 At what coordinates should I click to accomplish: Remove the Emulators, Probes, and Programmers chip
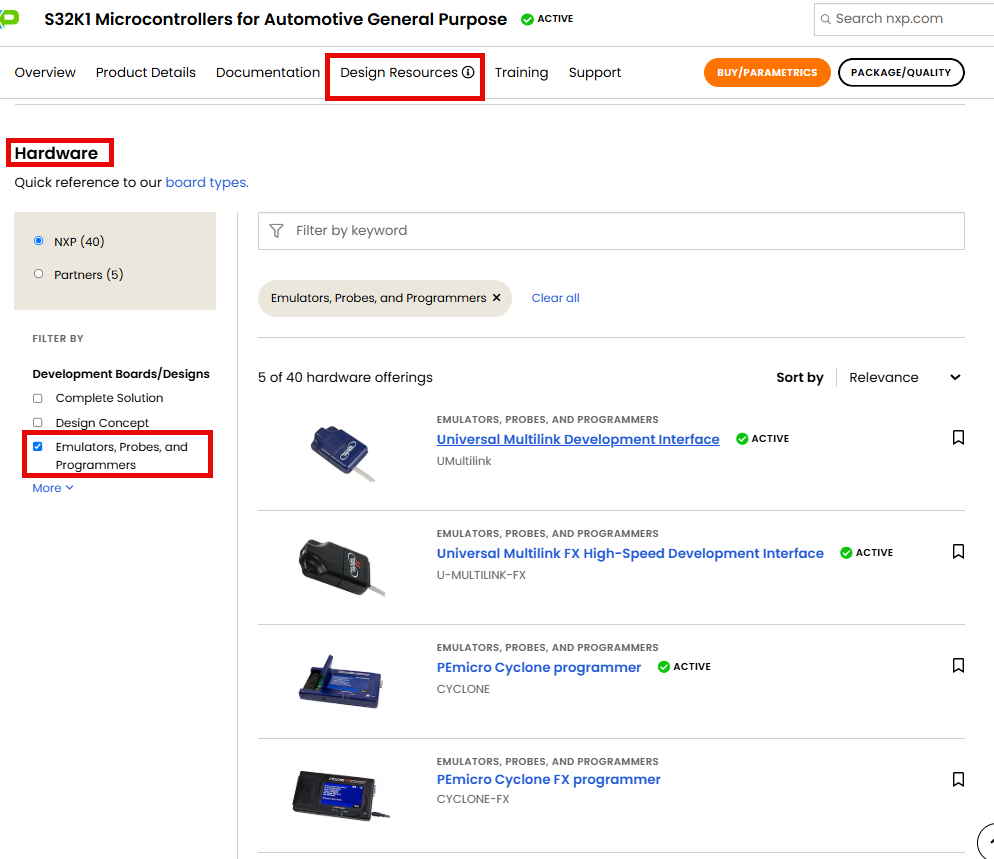coord(496,298)
